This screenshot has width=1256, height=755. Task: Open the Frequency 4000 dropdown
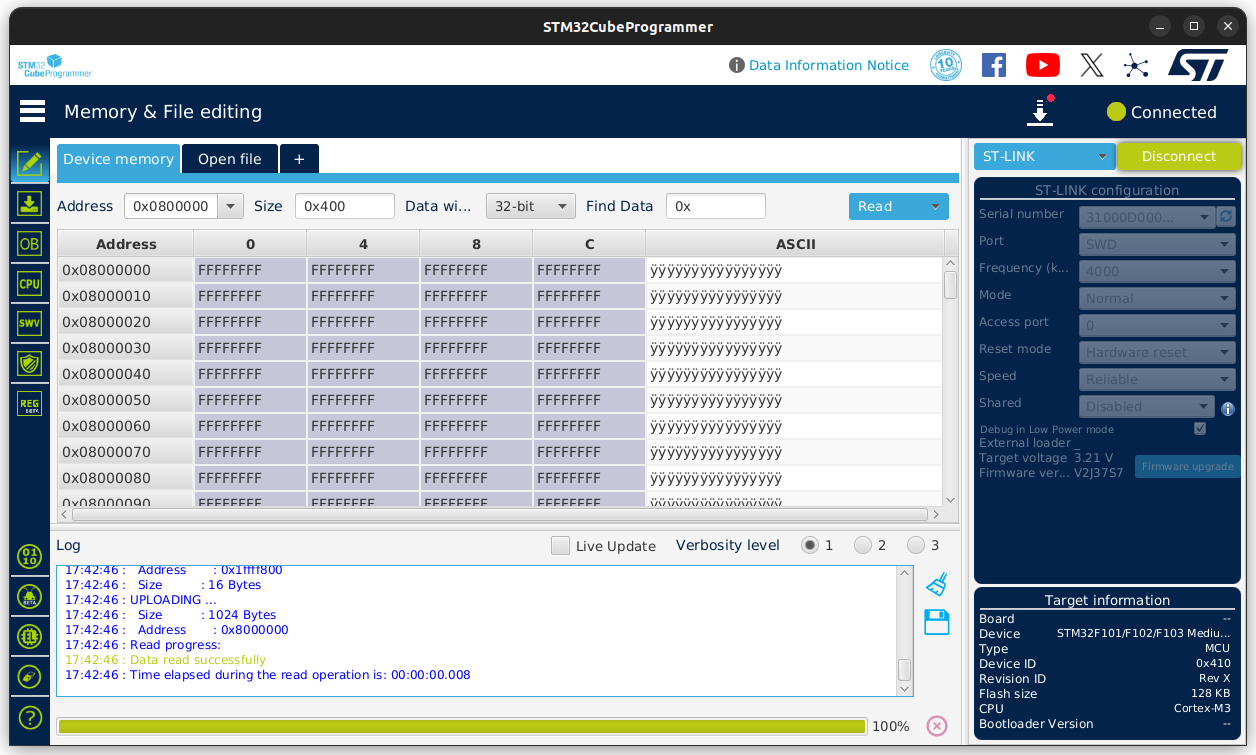(x=1157, y=271)
